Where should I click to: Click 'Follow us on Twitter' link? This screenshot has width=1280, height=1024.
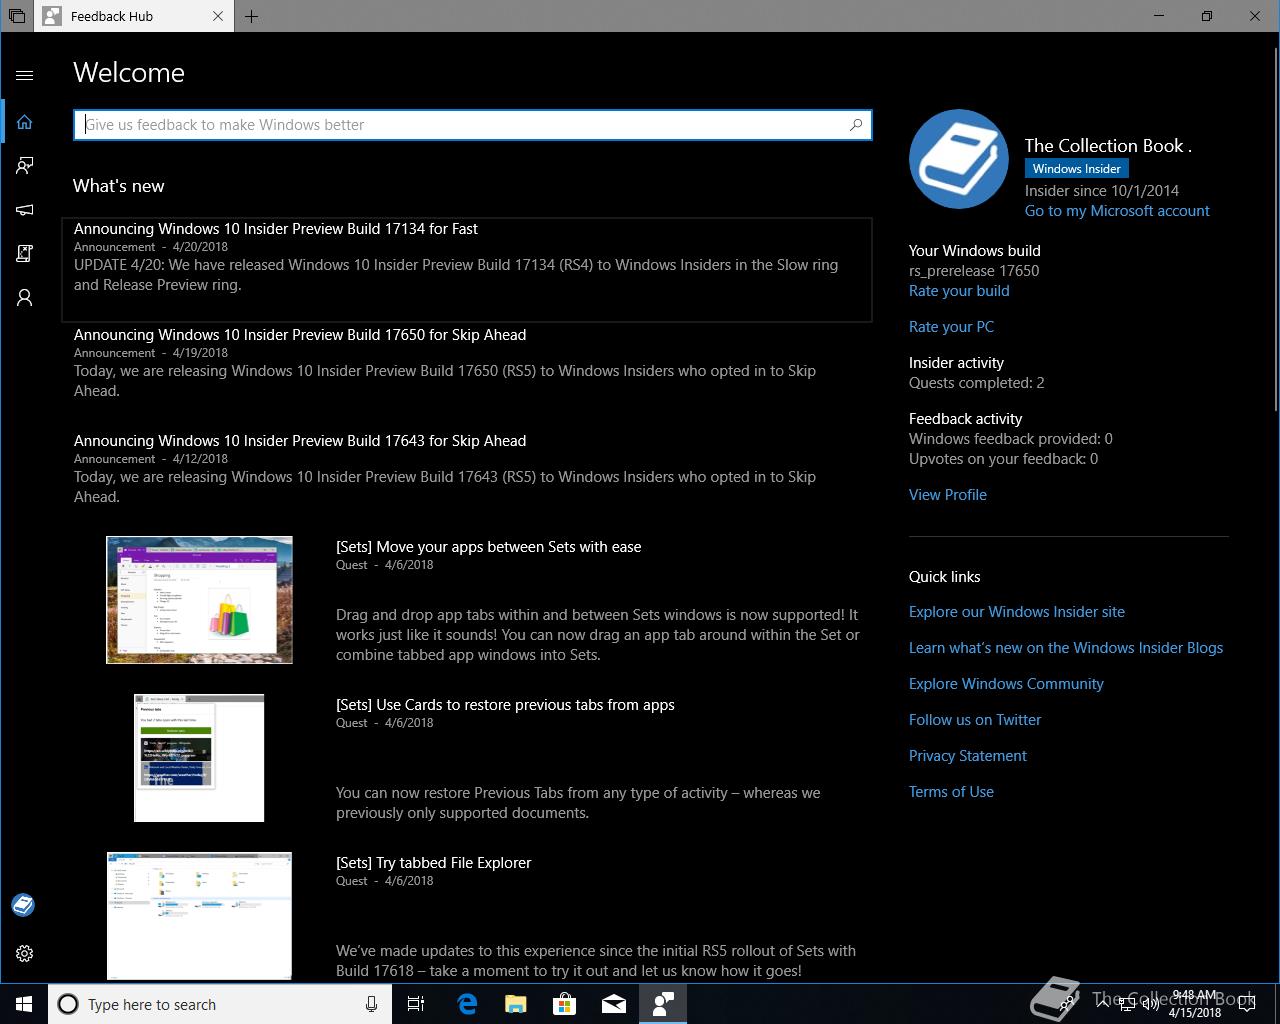[x=975, y=720]
